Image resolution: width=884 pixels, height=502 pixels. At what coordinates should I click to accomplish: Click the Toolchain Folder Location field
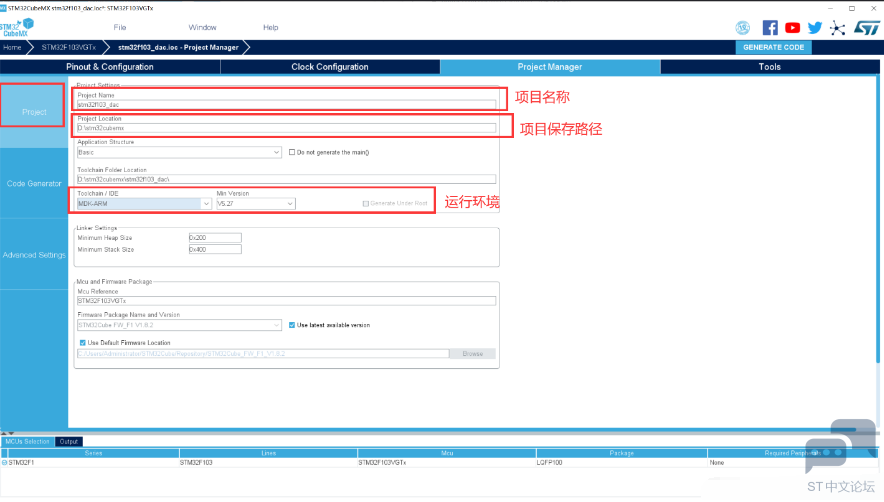click(x=286, y=179)
